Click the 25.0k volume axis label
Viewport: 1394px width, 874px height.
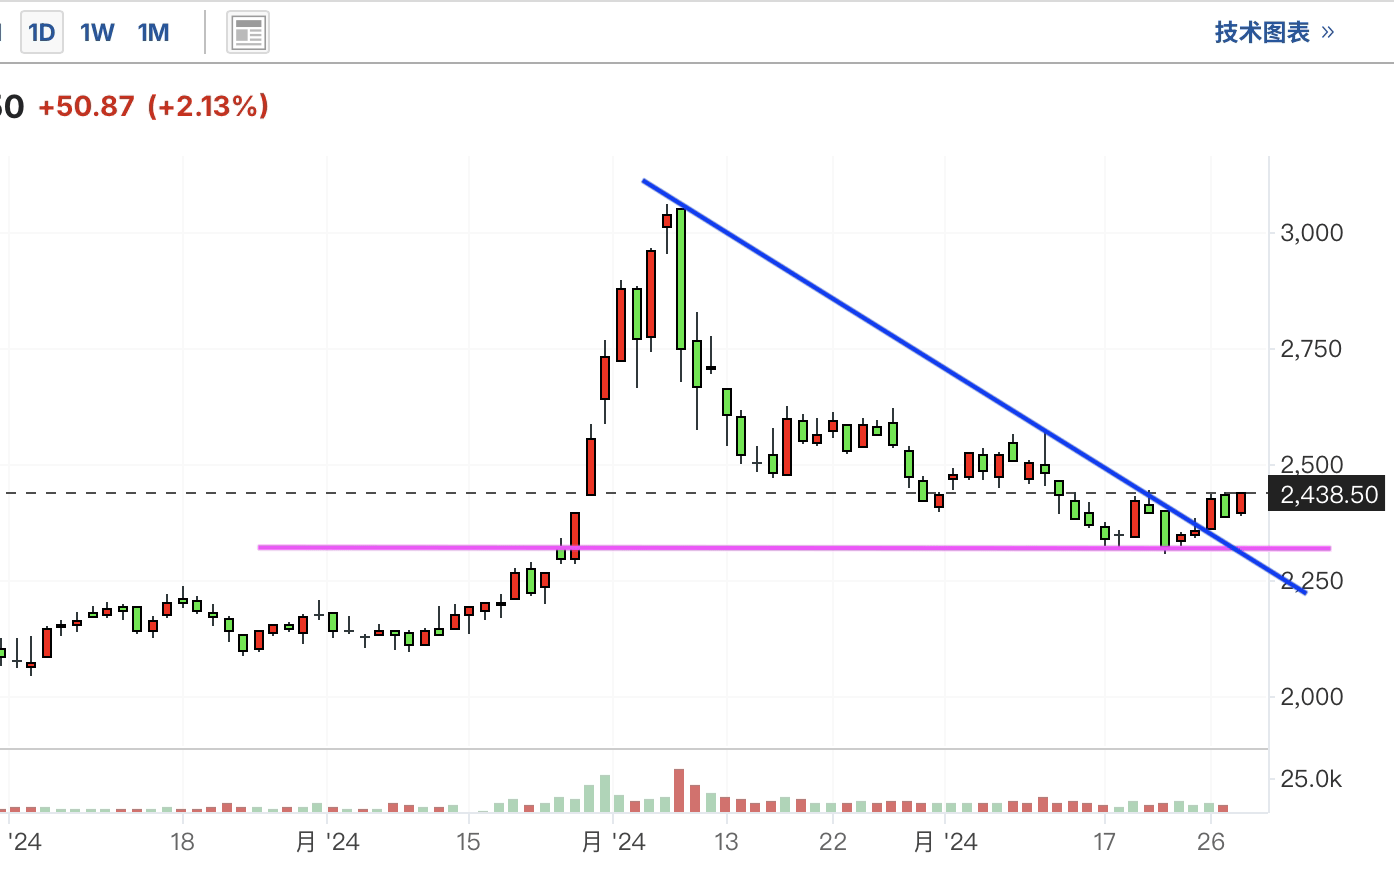(x=1311, y=779)
